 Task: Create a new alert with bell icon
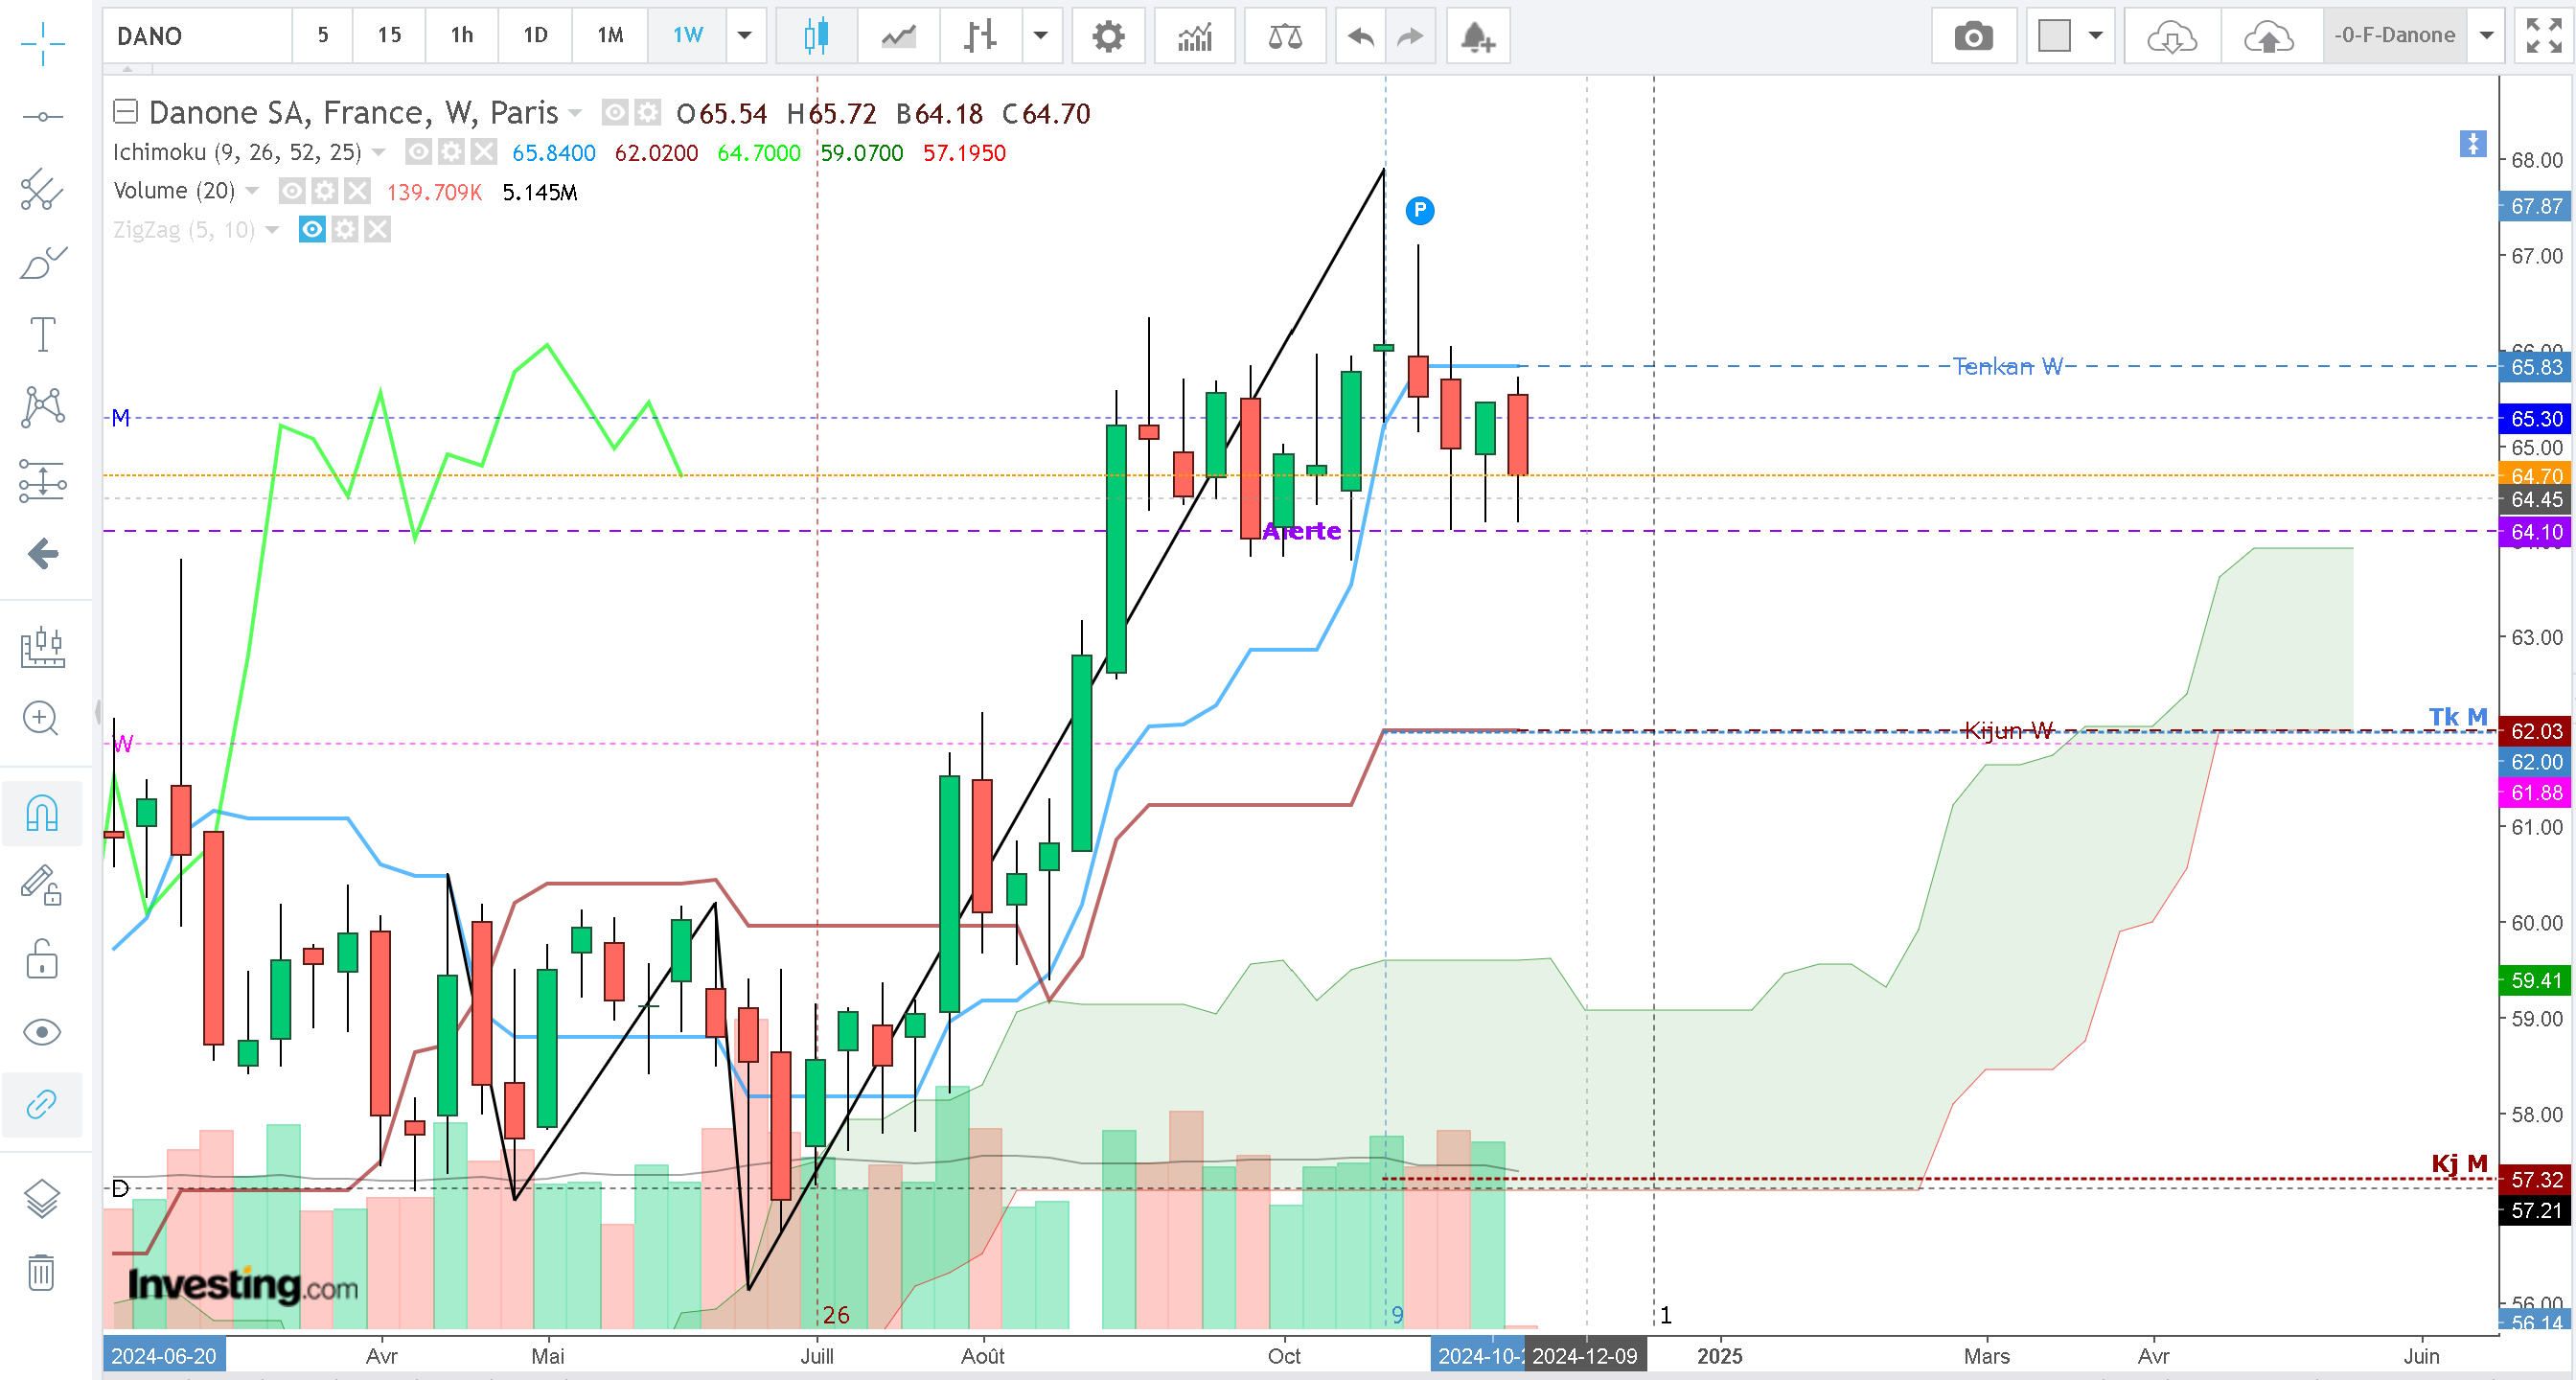point(1478,36)
